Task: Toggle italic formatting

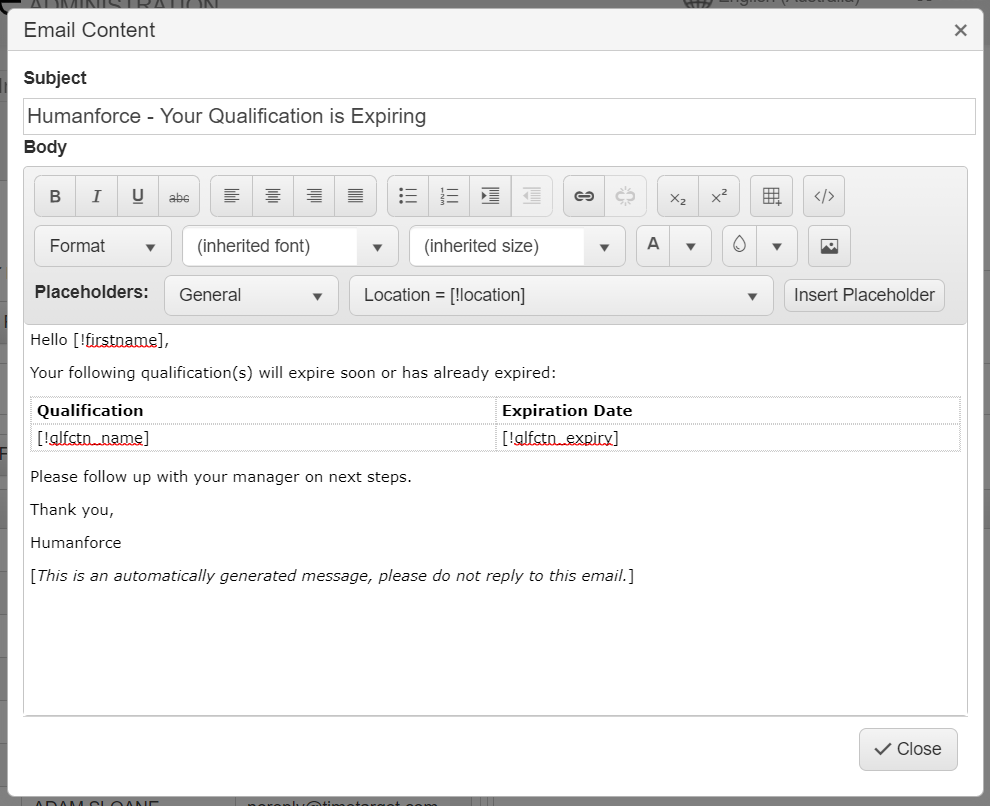Action: (x=97, y=196)
